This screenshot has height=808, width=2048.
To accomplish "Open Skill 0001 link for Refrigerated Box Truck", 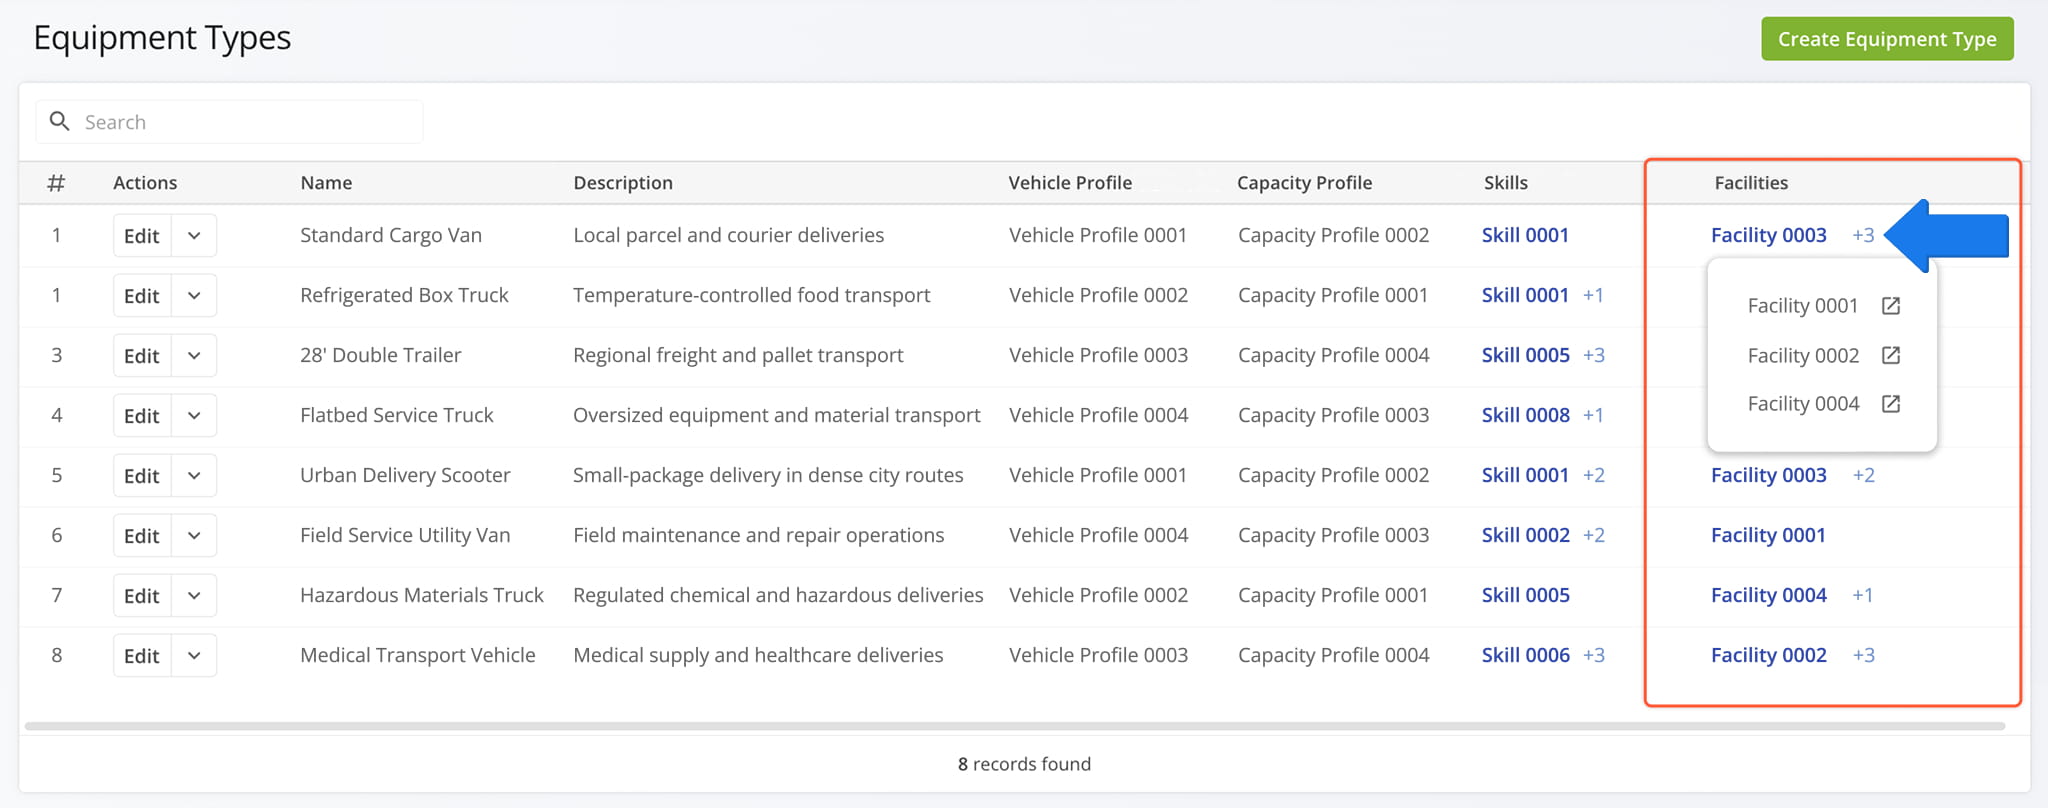I will pyautogui.click(x=1525, y=295).
